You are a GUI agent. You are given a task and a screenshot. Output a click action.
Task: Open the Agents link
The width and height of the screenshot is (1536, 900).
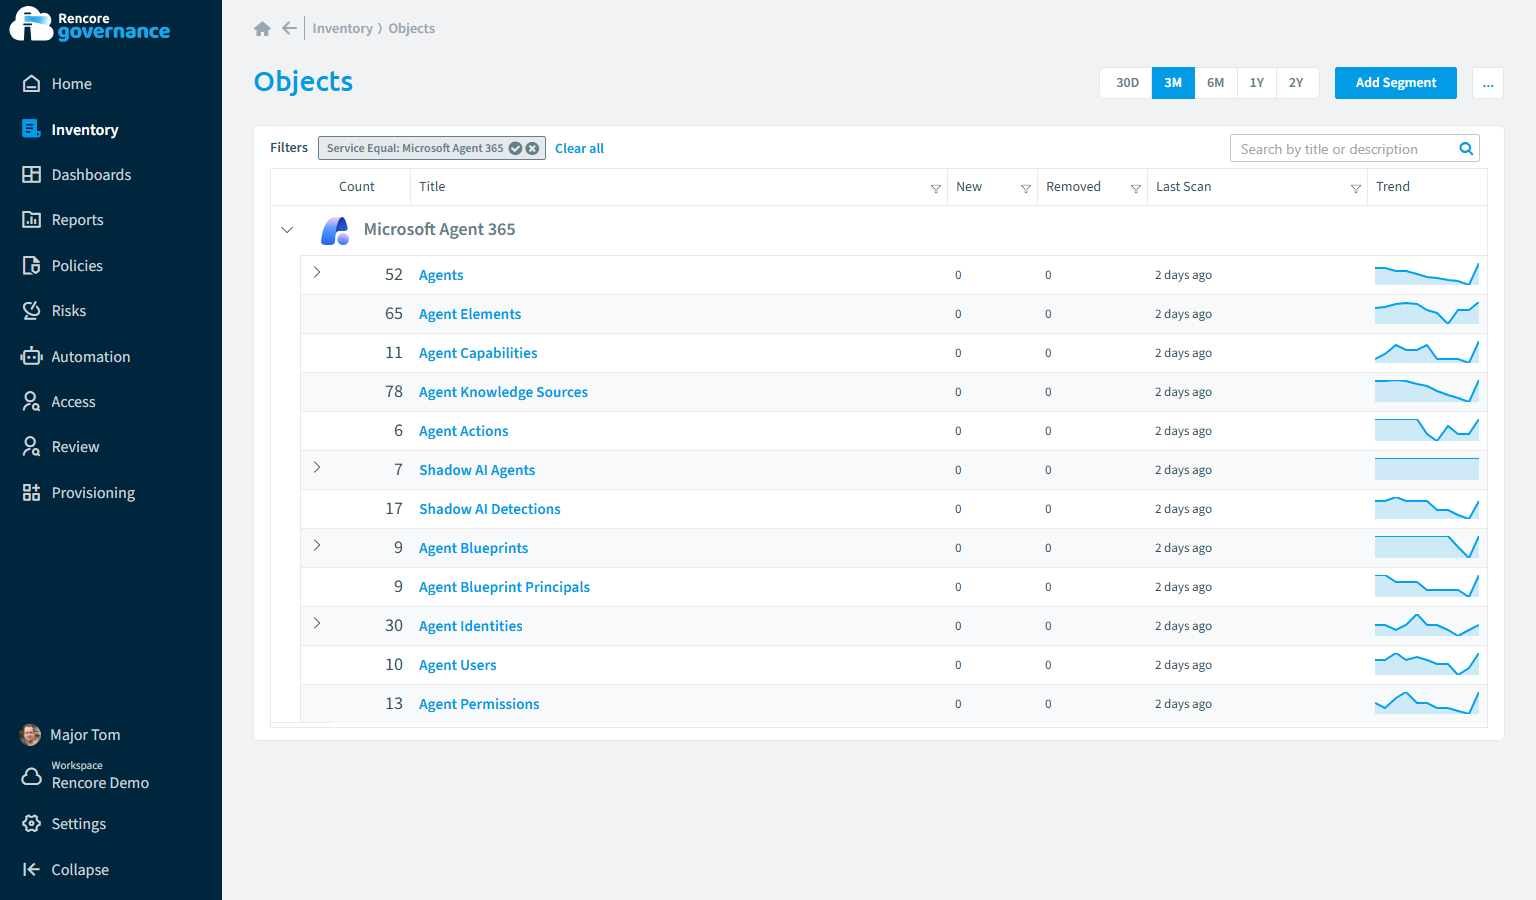441,275
